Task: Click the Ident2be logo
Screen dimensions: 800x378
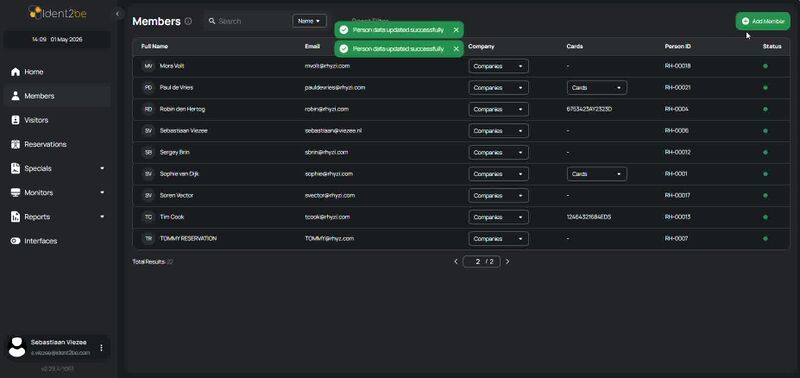Action: pos(57,12)
